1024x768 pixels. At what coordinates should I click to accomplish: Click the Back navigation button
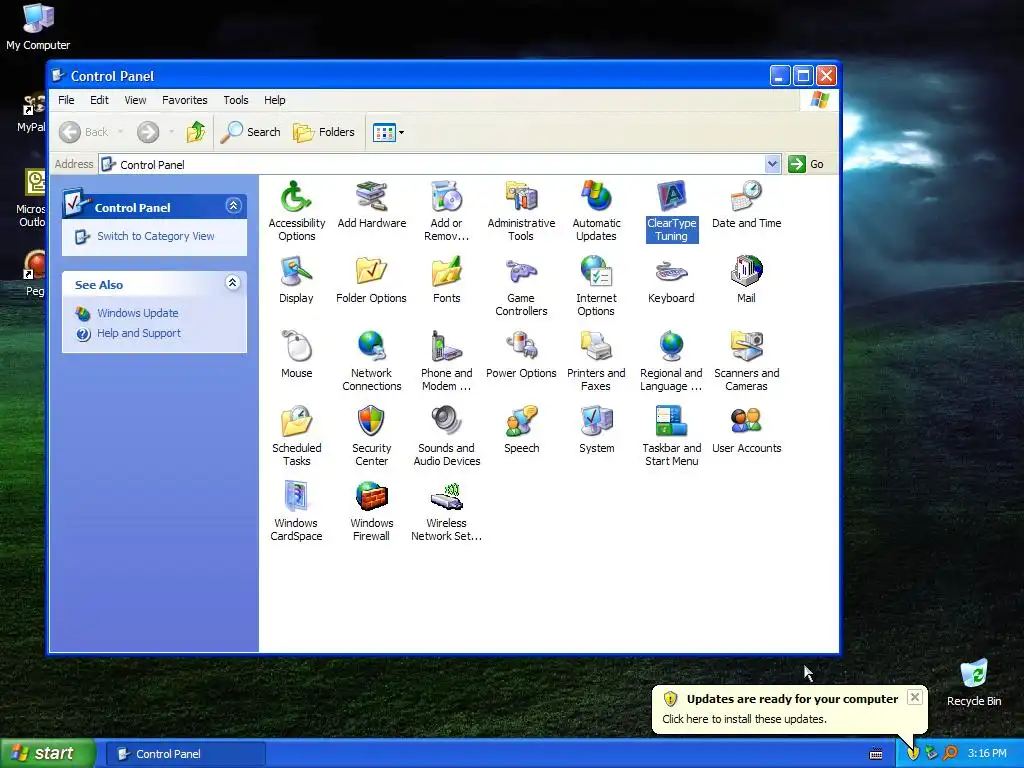[84, 133]
